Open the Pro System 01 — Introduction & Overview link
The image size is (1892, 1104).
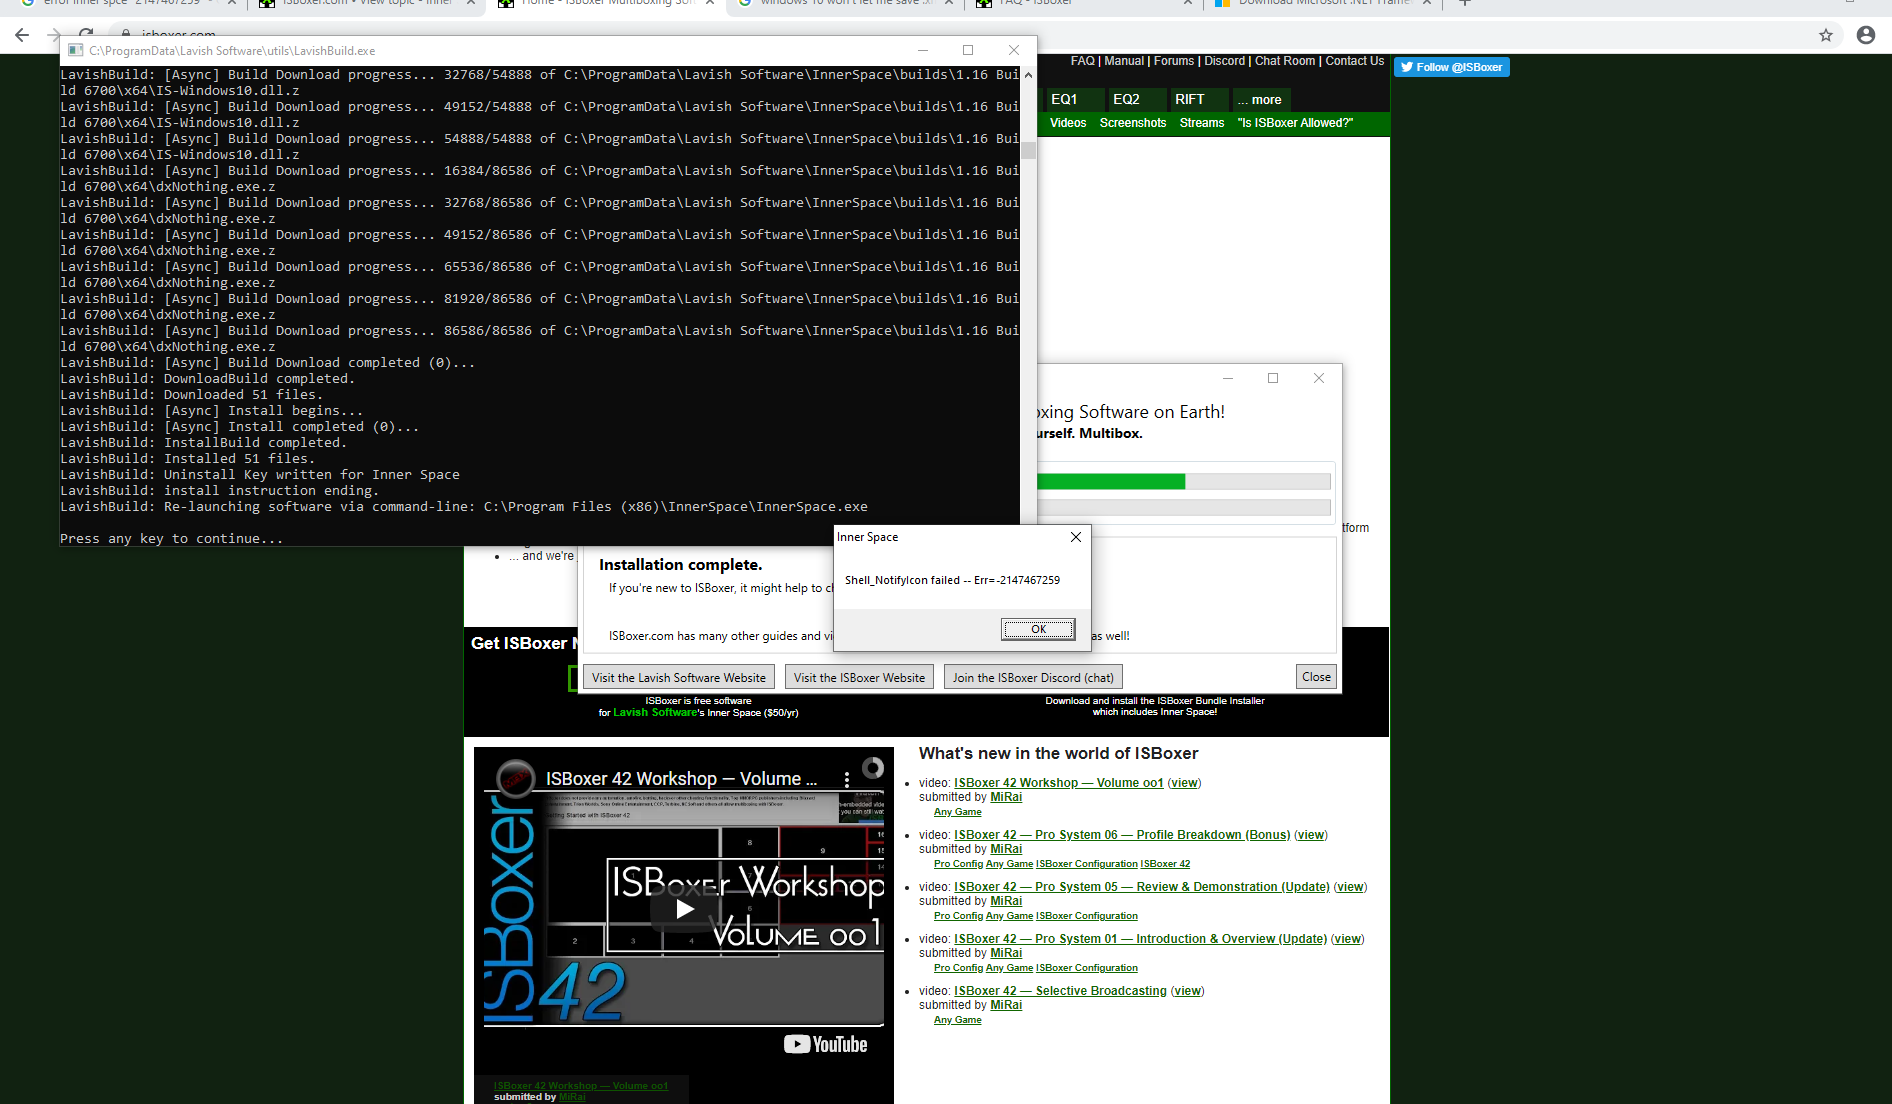[1140, 939]
